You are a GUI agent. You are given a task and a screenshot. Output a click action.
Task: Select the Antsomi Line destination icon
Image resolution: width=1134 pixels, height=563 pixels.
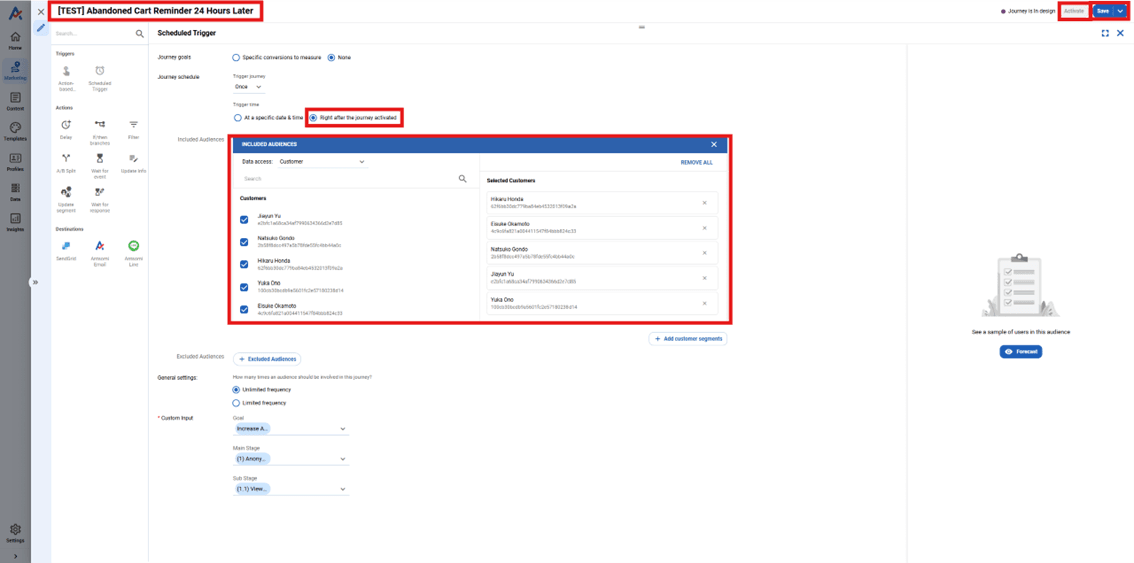point(133,246)
